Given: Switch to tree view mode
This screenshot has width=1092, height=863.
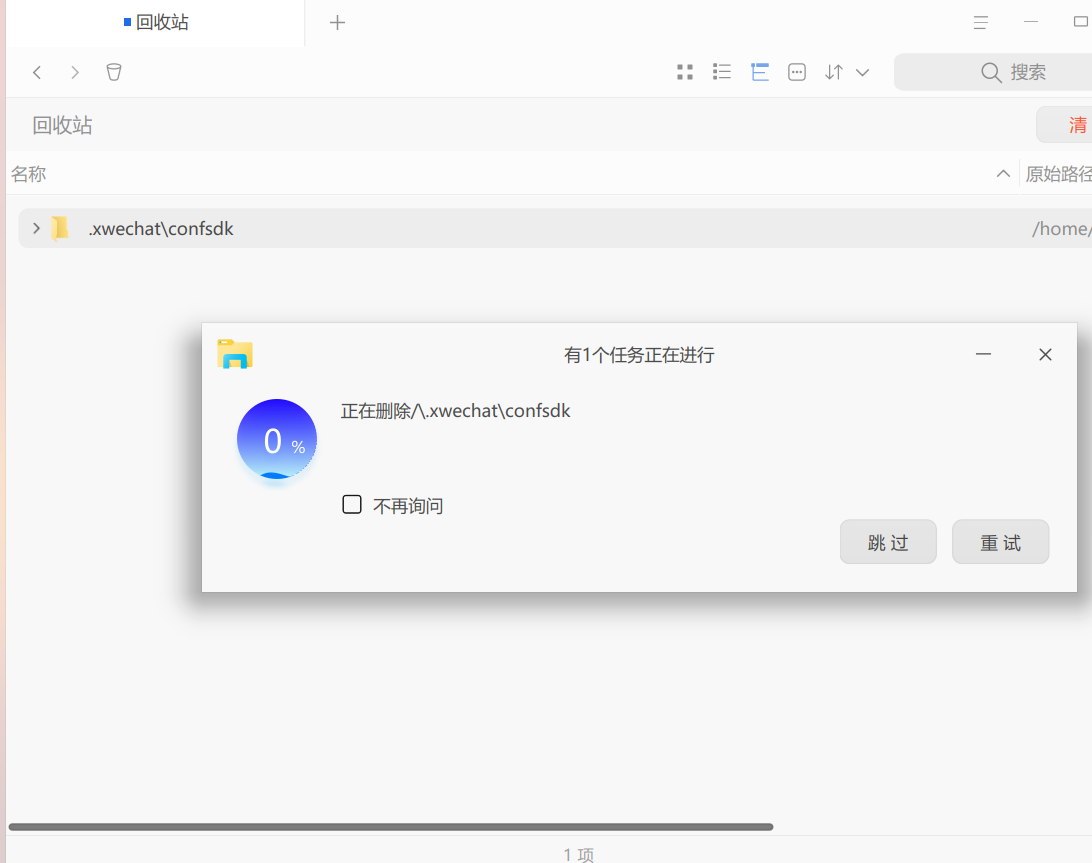Looking at the screenshot, I should pyautogui.click(x=760, y=72).
